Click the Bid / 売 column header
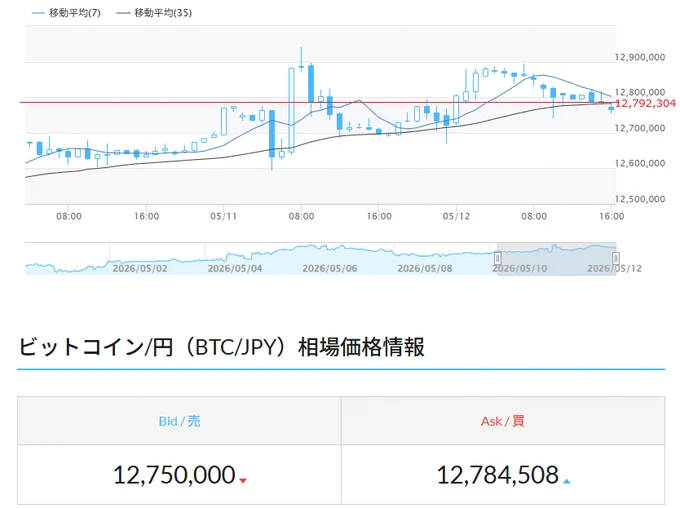Image resolution: width=680 pixels, height=508 pixels. pyautogui.click(x=180, y=421)
